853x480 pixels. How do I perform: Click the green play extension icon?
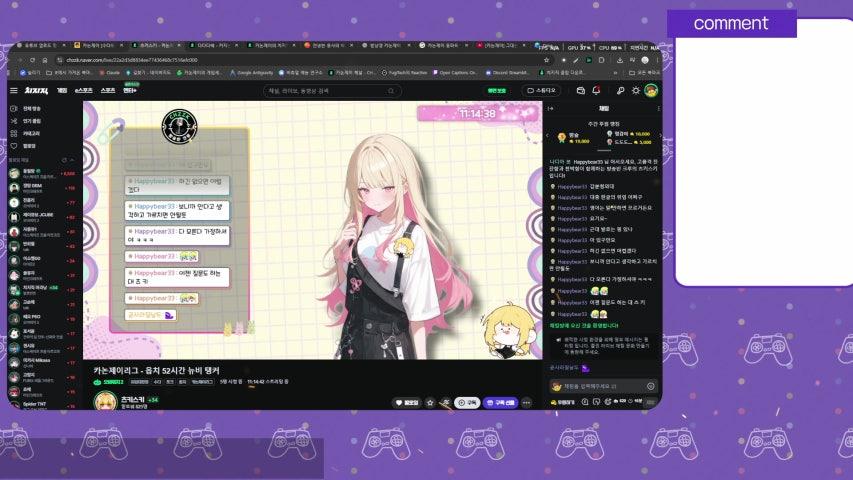(589, 60)
